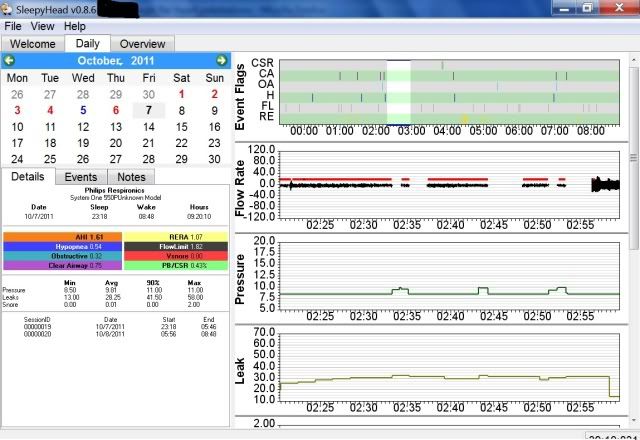Switch to the Welcome tab
This screenshot has height=440, width=640.
(x=33, y=44)
